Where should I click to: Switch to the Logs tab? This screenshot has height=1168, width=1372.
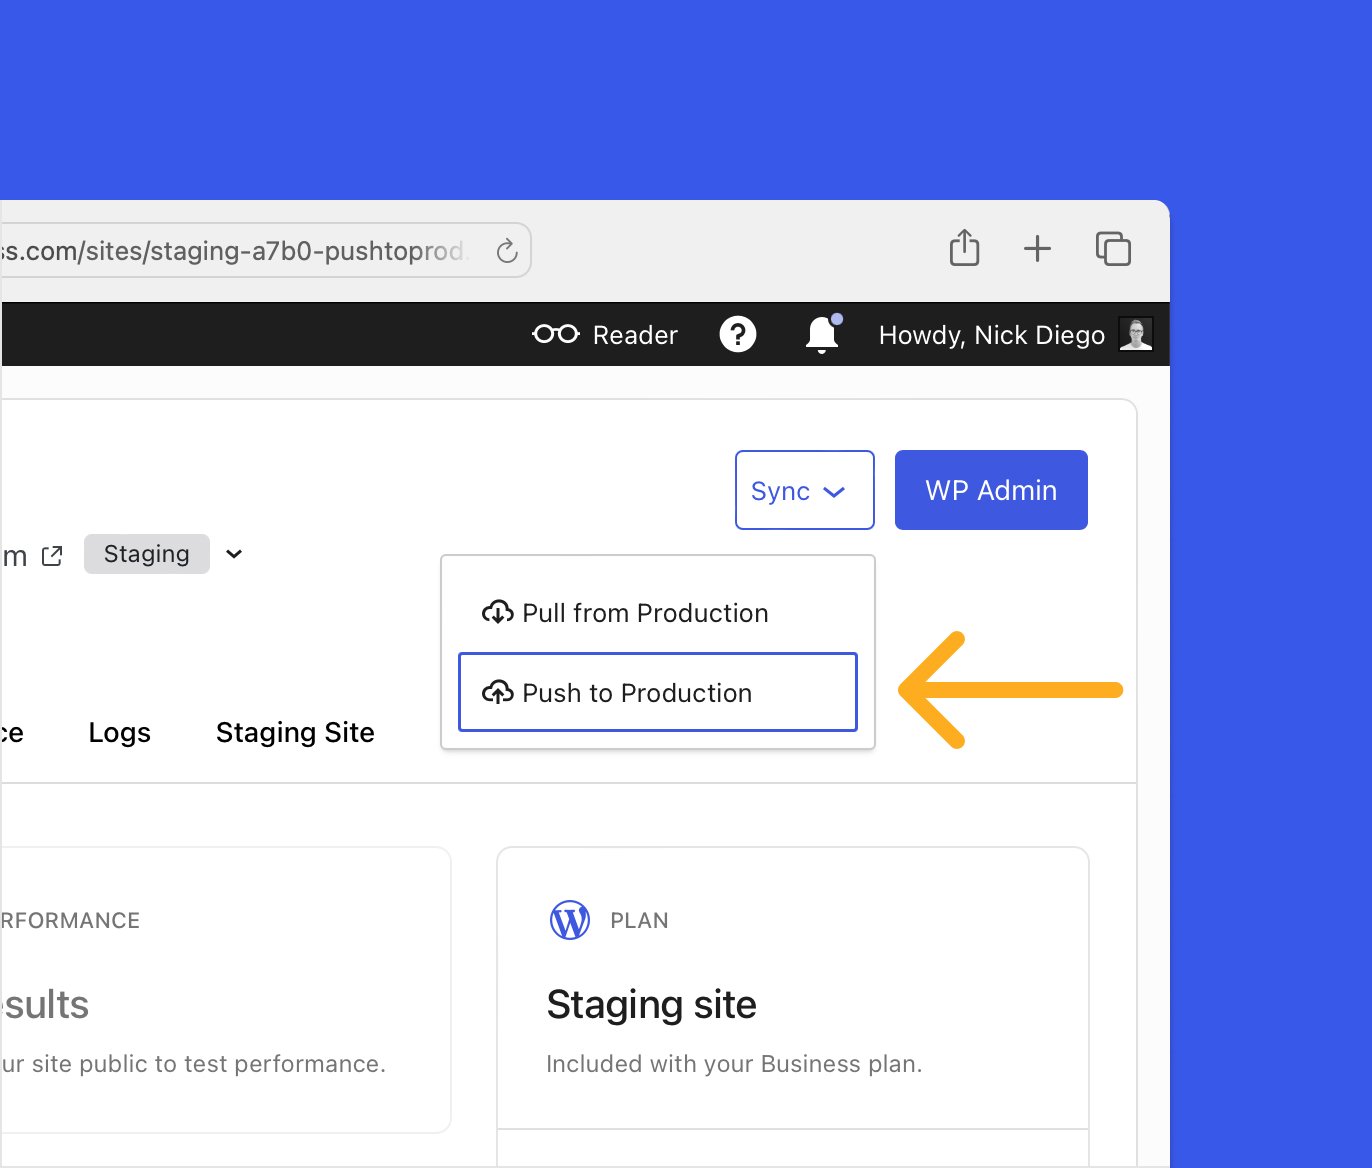119,733
